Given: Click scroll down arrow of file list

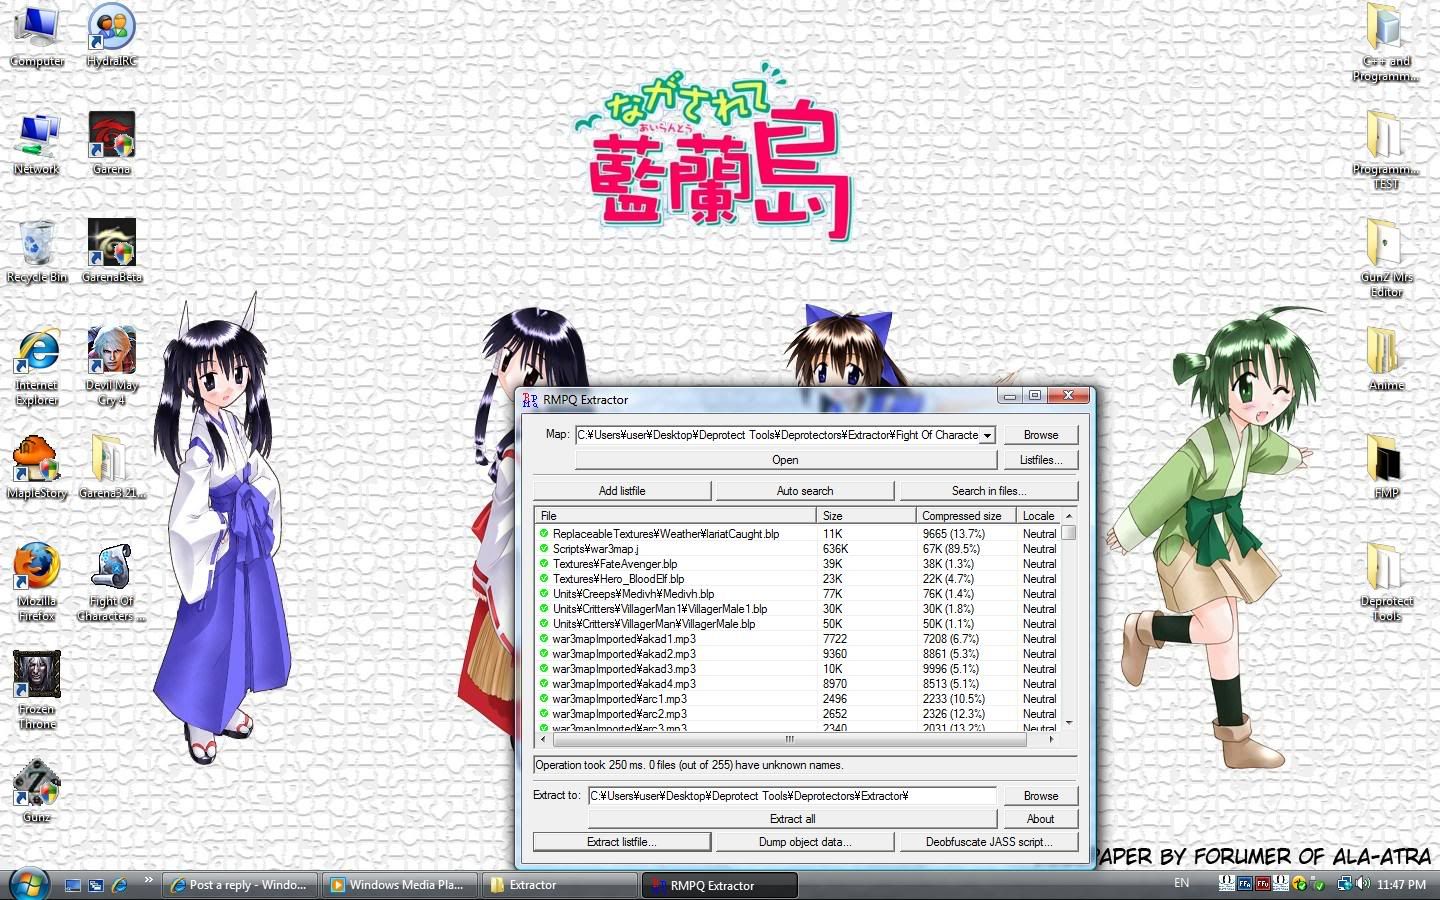Looking at the screenshot, I should (x=1069, y=722).
